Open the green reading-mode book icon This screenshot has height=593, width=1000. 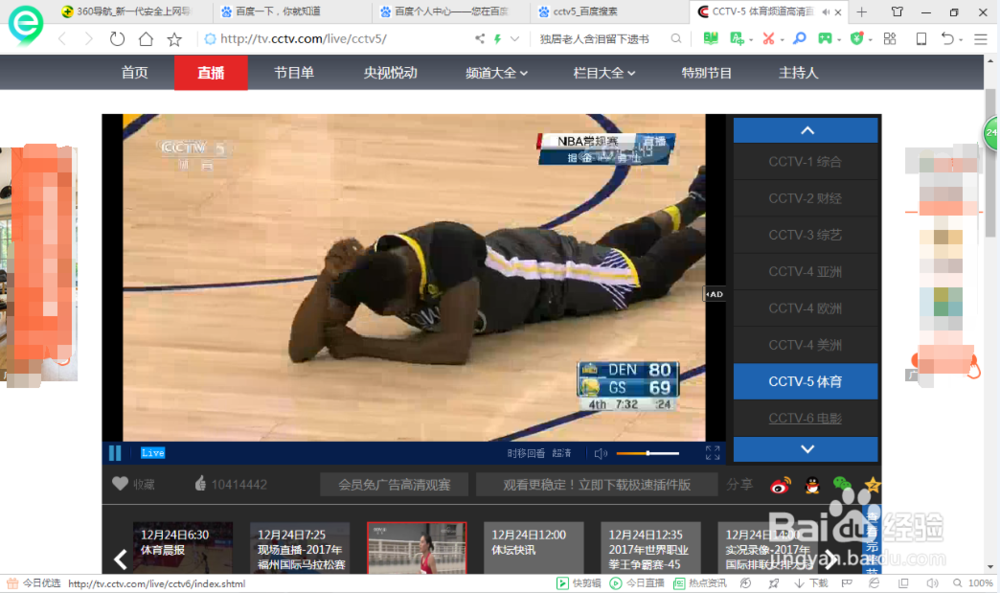710,39
